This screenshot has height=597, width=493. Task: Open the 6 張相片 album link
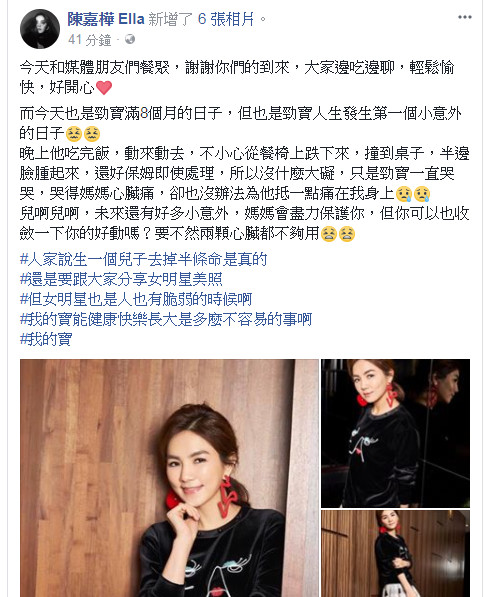[x=226, y=19]
